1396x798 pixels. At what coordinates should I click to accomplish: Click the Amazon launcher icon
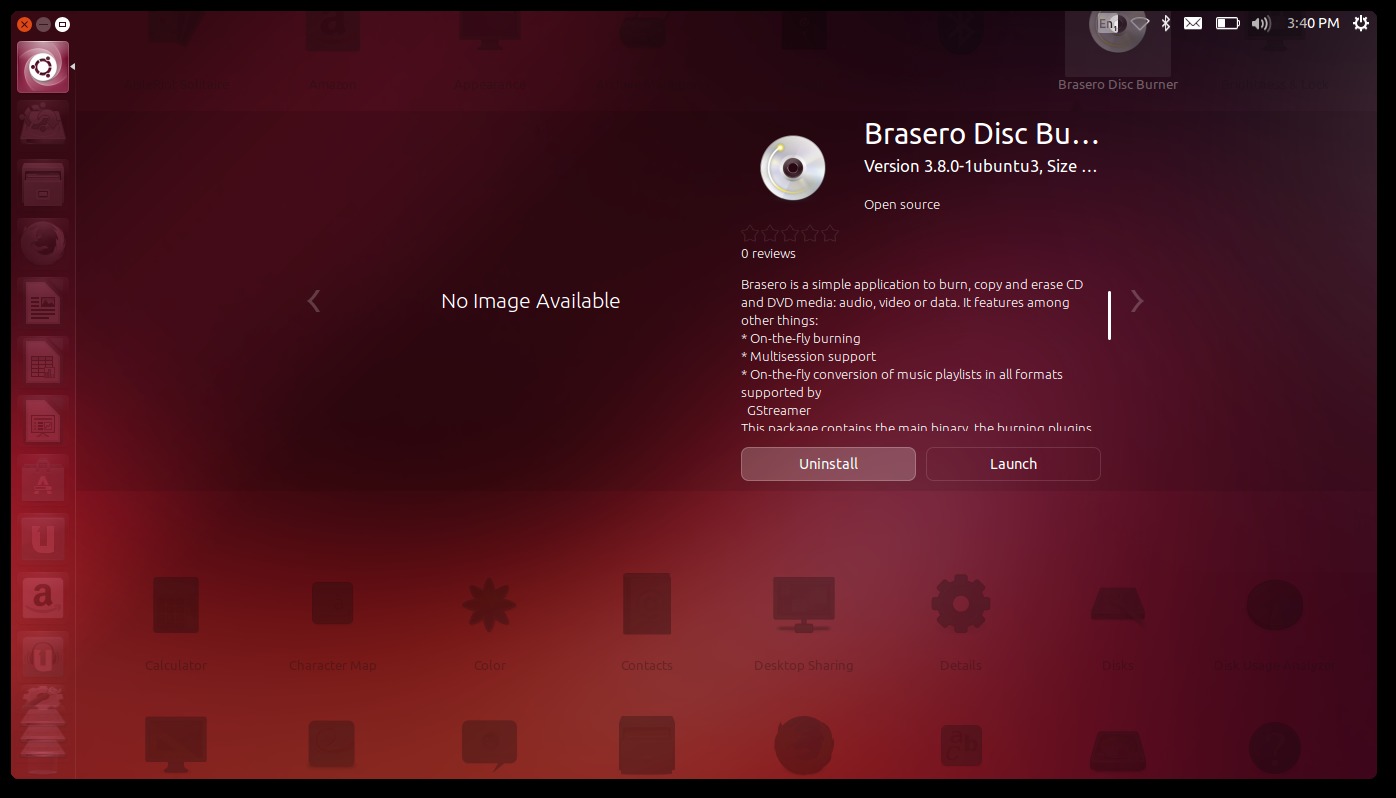(43, 597)
